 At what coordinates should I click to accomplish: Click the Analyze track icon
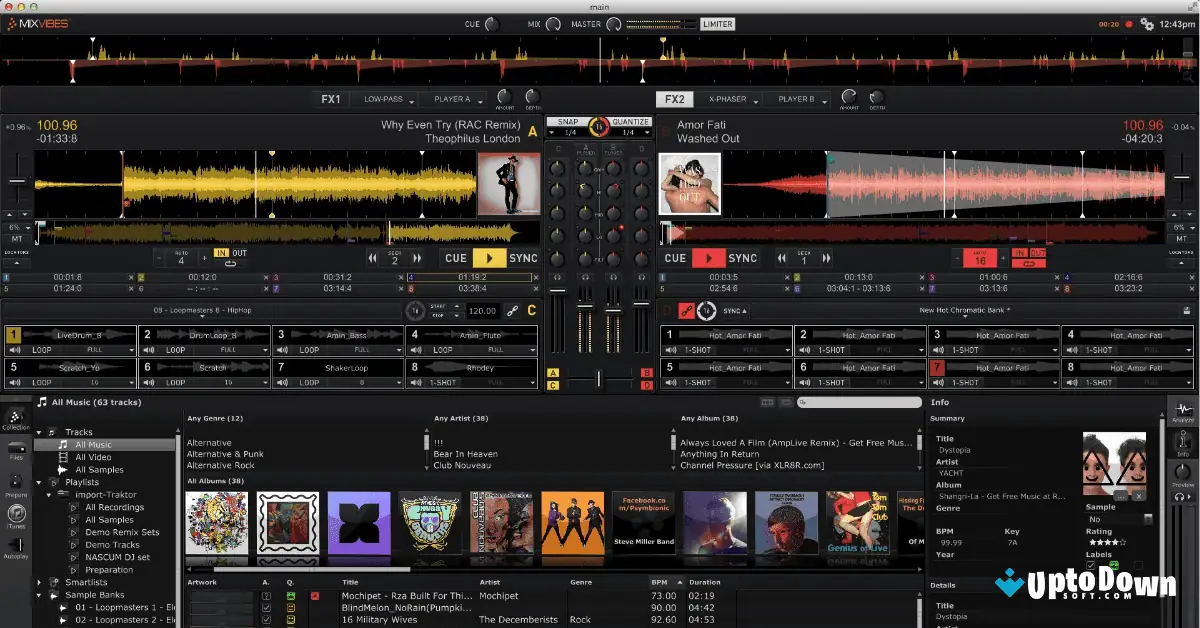pos(1183,410)
